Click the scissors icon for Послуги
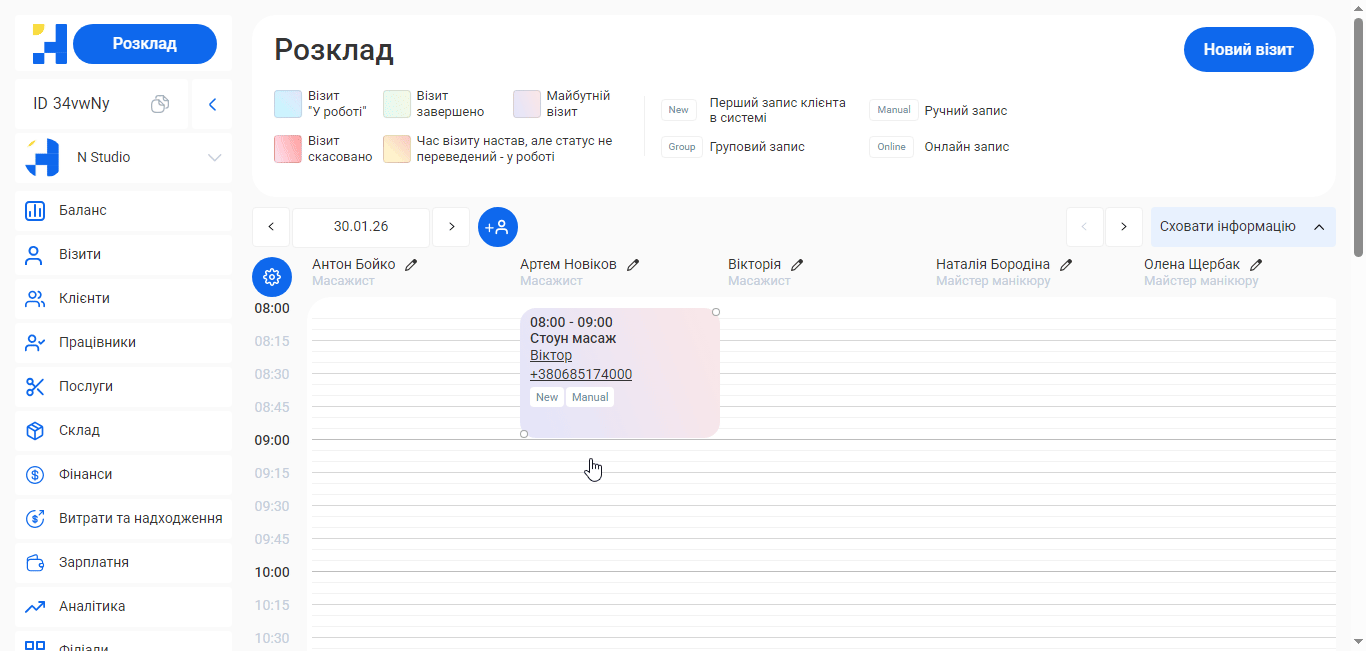Image resolution: width=1366 pixels, height=651 pixels. tap(35, 387)
